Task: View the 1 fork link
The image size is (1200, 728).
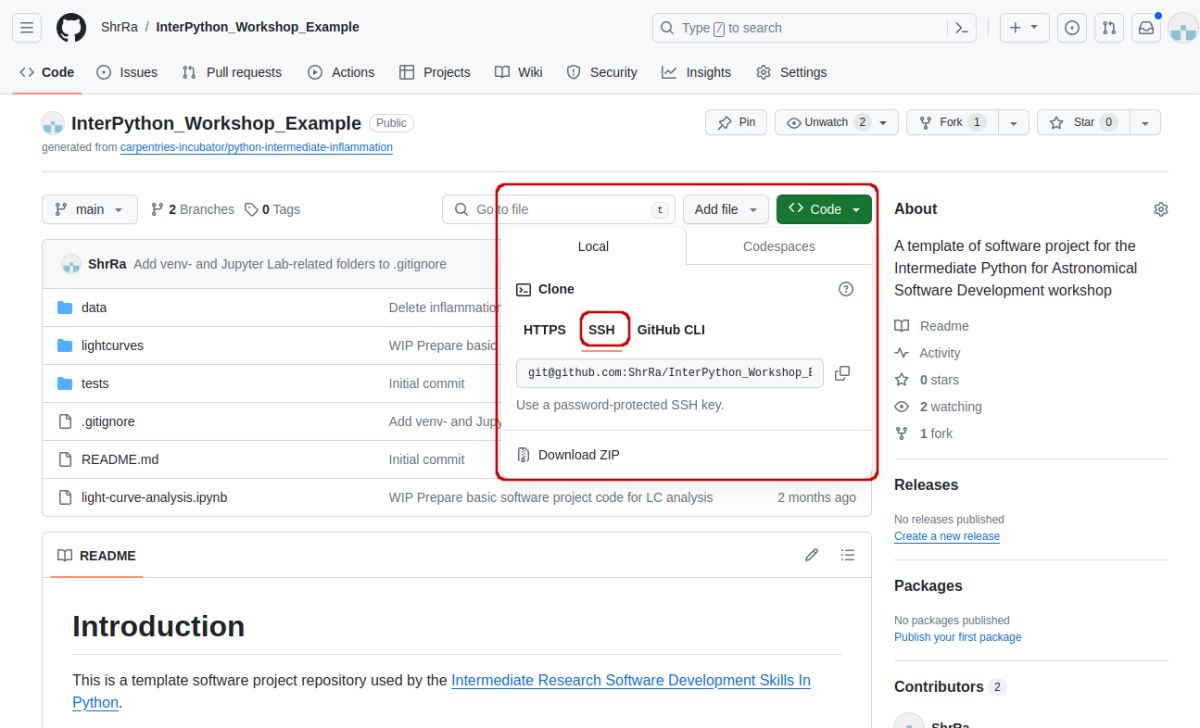Action: [x=924, y=434]
